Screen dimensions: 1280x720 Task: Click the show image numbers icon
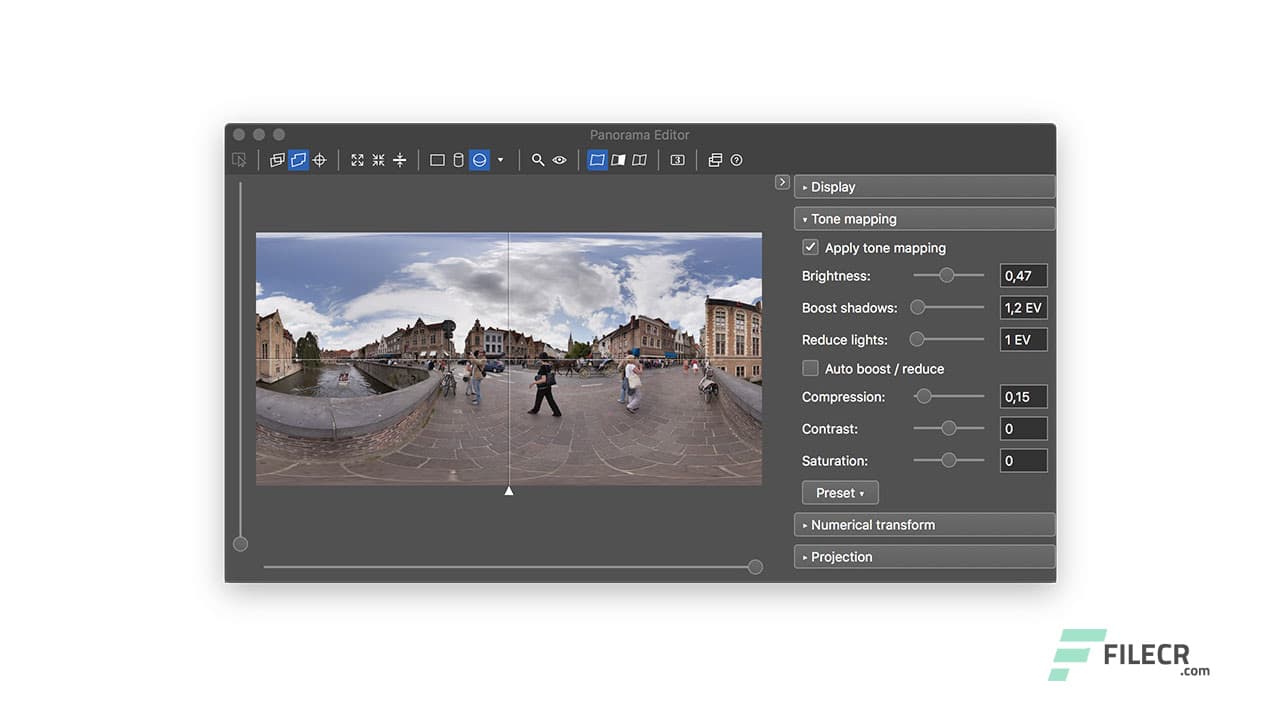677,159
